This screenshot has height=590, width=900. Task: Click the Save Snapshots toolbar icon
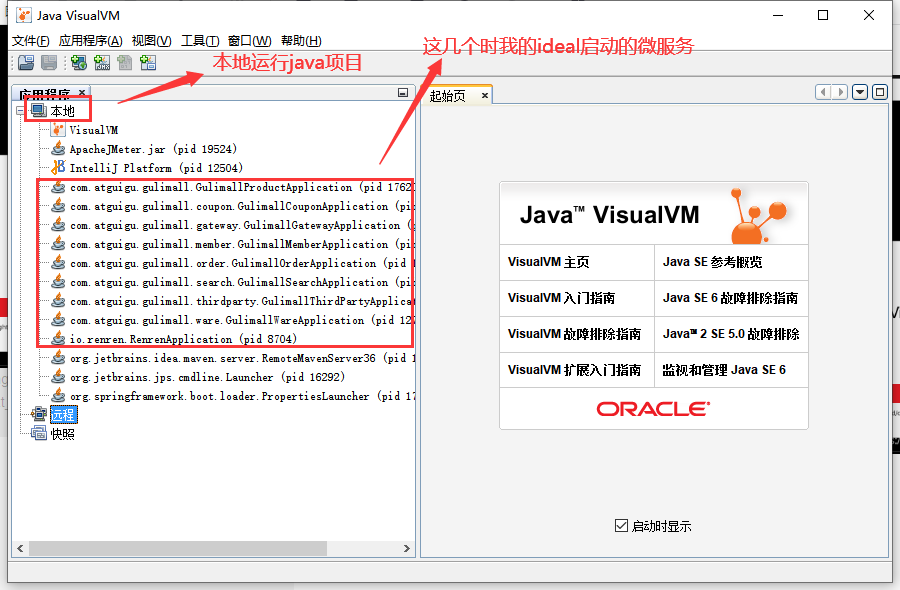point(50,62)
